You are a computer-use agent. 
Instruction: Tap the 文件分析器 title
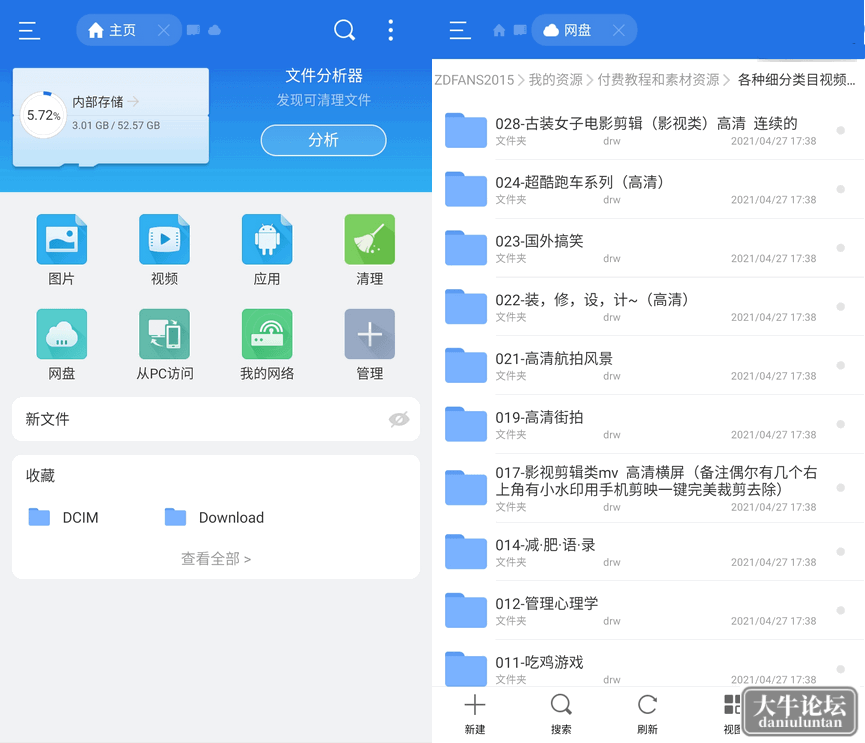[x=324, y=76]
